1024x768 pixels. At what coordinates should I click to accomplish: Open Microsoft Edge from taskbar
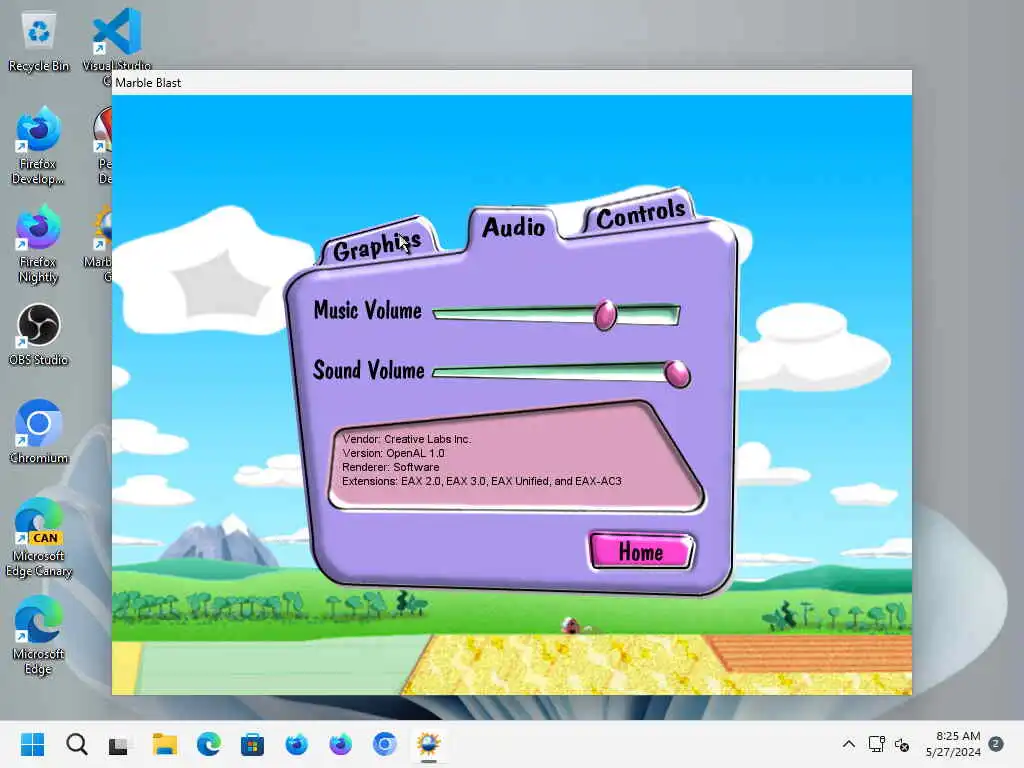pos(208,744)
